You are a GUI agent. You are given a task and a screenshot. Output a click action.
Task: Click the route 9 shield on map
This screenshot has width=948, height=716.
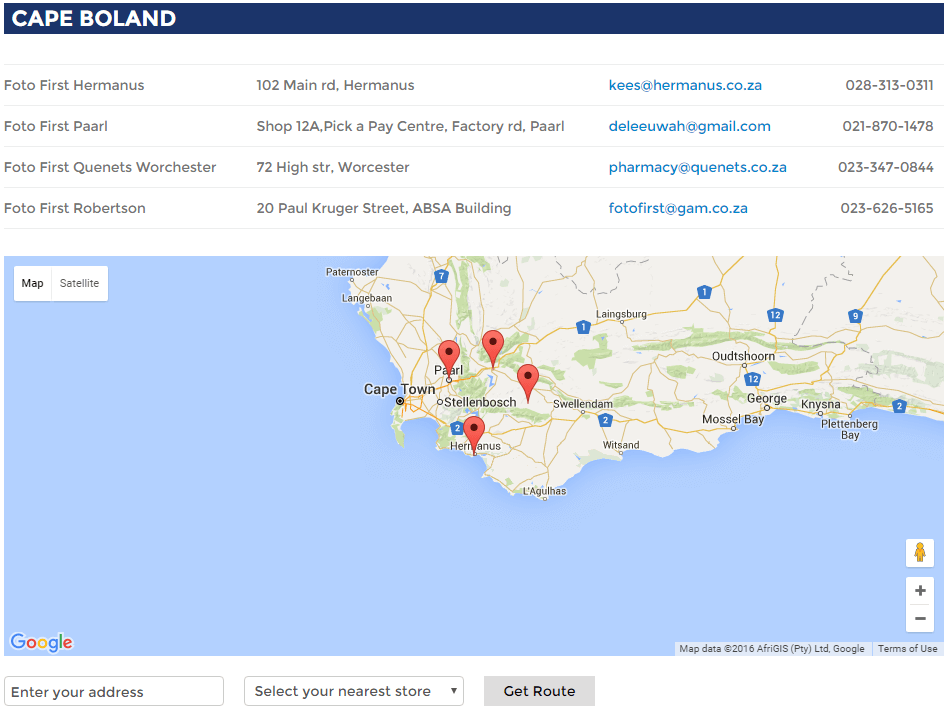tap(855, 316)
